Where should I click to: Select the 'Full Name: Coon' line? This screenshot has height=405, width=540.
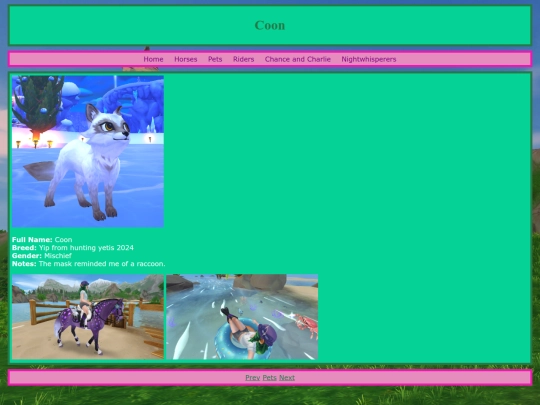coord(42,239)
